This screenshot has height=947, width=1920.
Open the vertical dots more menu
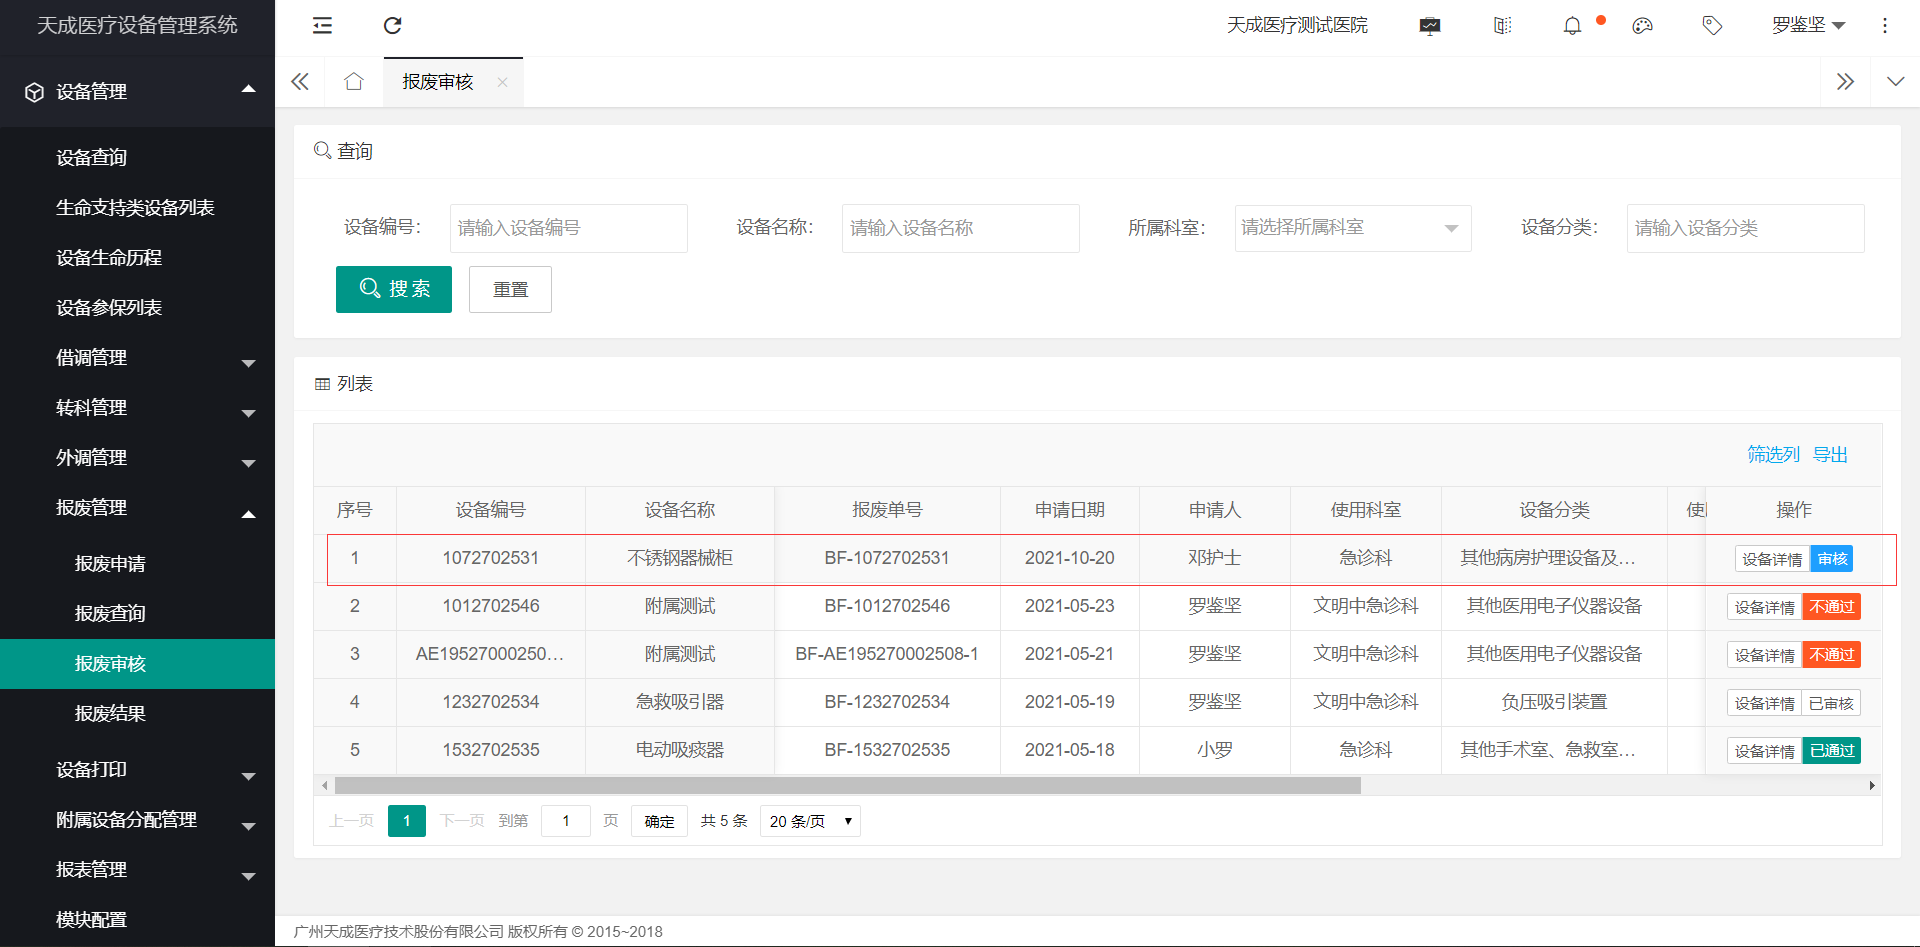[1885, 26]
